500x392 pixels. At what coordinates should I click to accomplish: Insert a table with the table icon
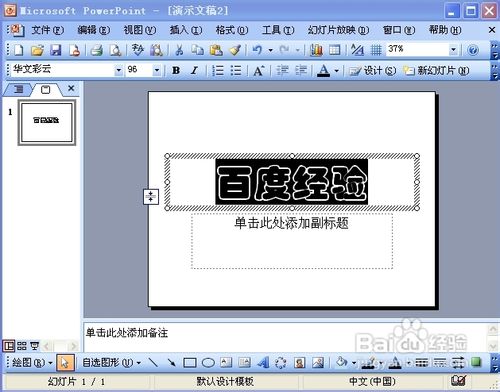[335, 50]
